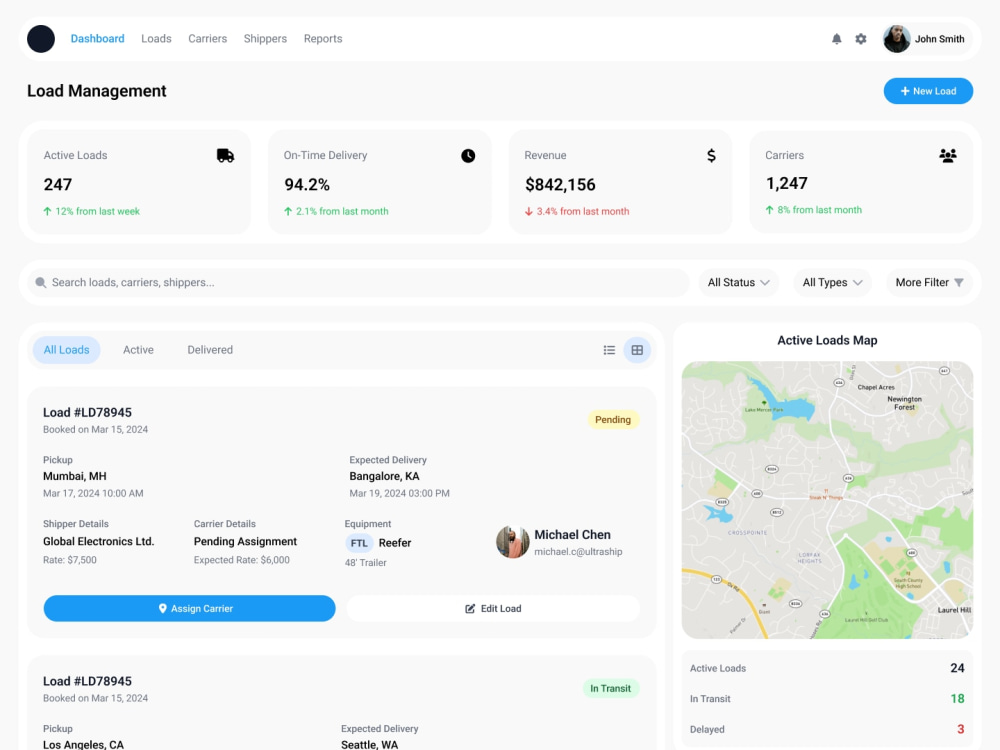Click the 1,247 carriers value

click(786, 184)
